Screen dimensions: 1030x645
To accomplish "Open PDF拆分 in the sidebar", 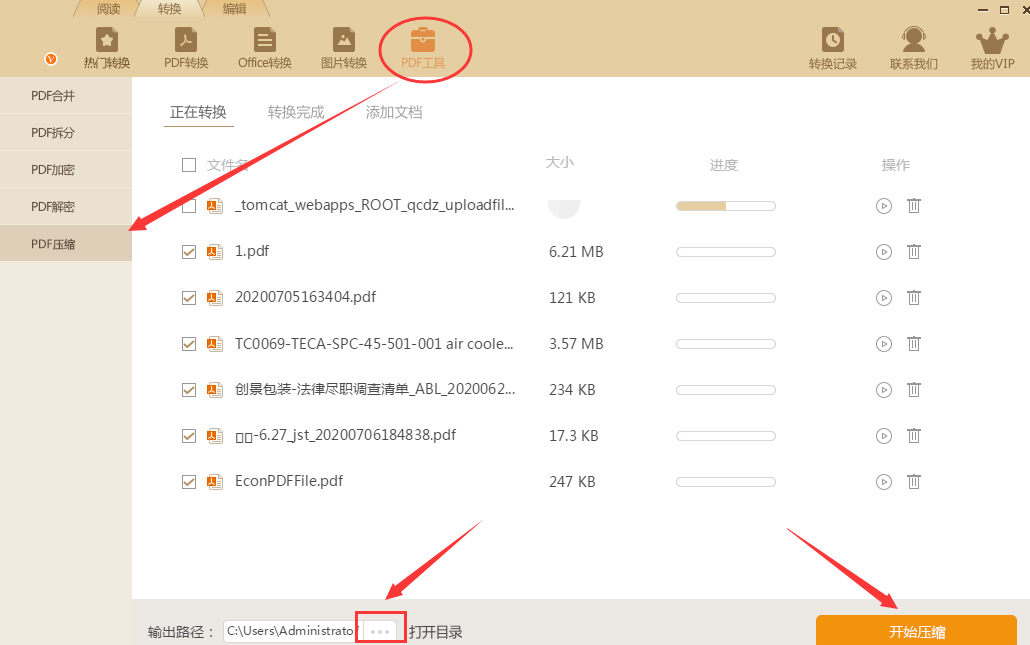I will [x=66, y=133].
